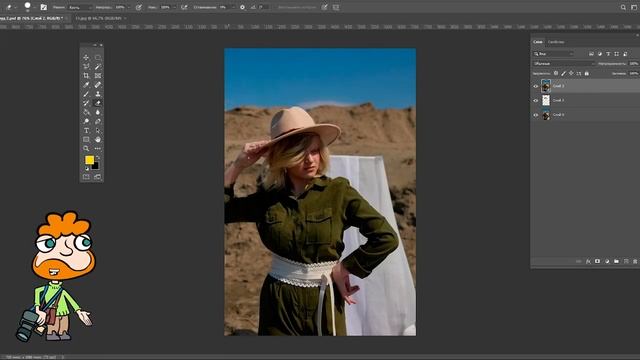Select the Type tool
Viewport: 640px width, 360px height.
click(86, 131)
